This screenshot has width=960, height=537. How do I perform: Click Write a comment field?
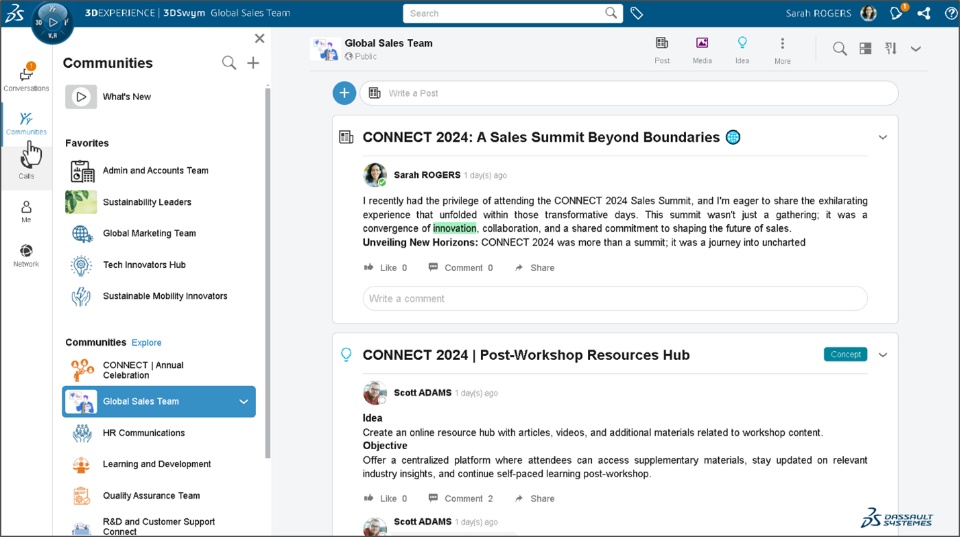615,299
